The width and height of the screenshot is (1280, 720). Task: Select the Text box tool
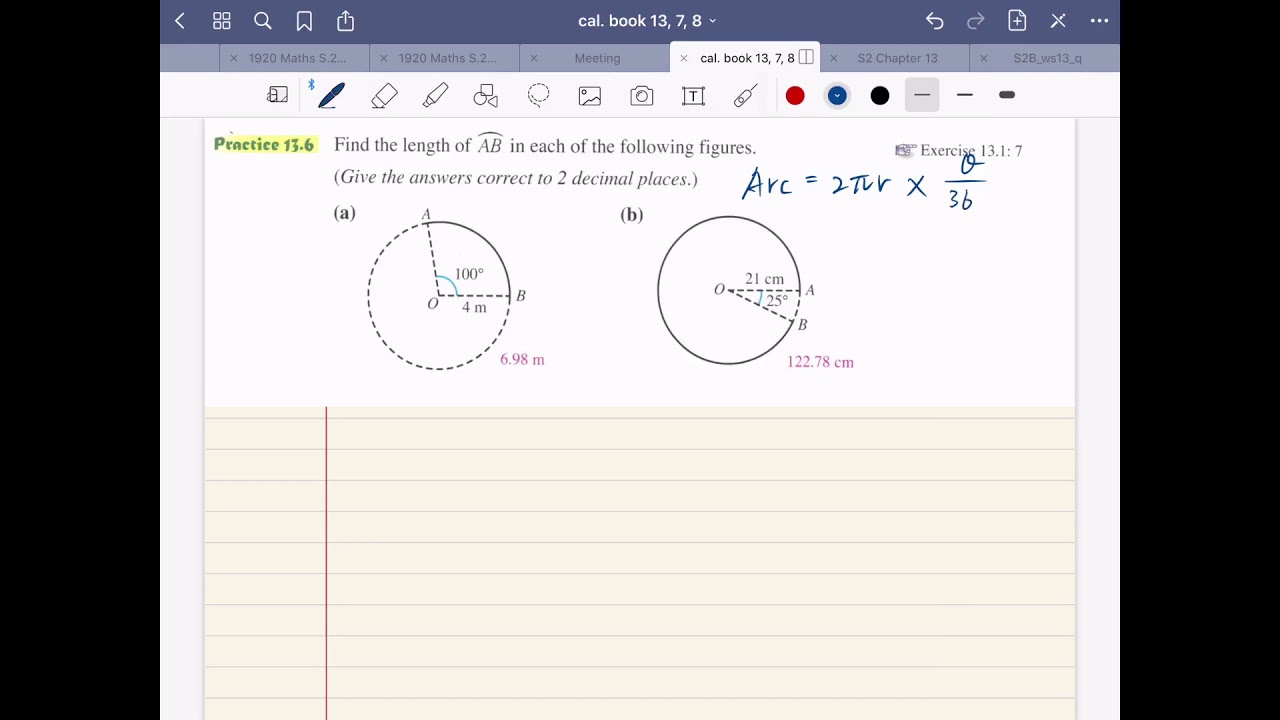click(x=693, y=95)
